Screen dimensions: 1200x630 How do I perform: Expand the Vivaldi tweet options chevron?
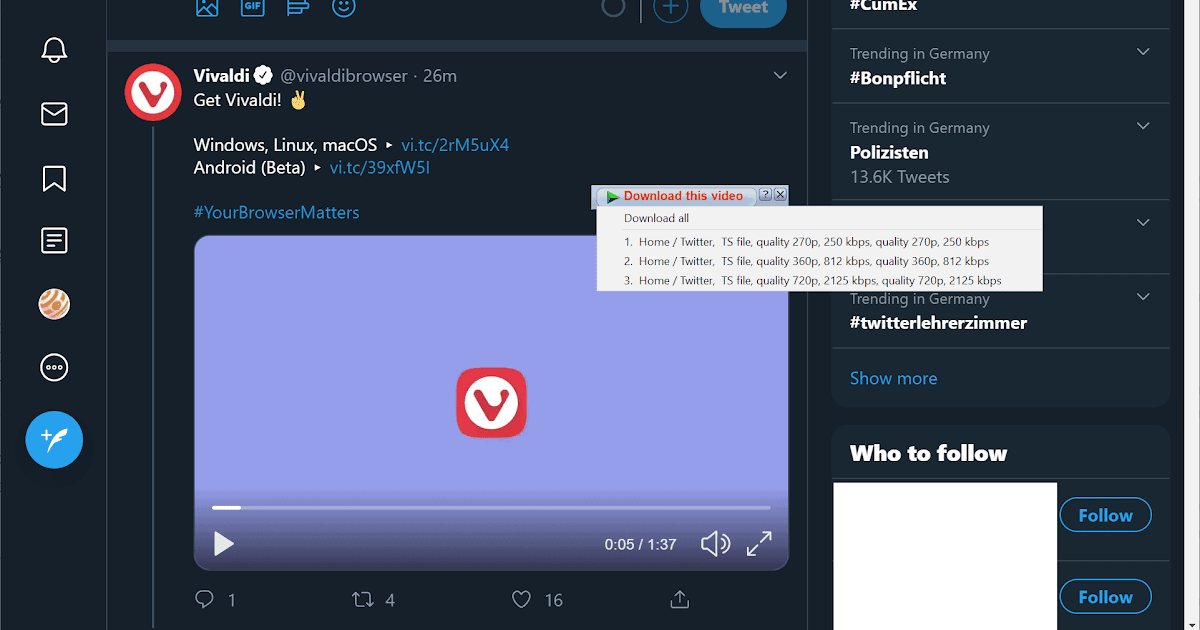pyautogui.click(x=781, y=75)
